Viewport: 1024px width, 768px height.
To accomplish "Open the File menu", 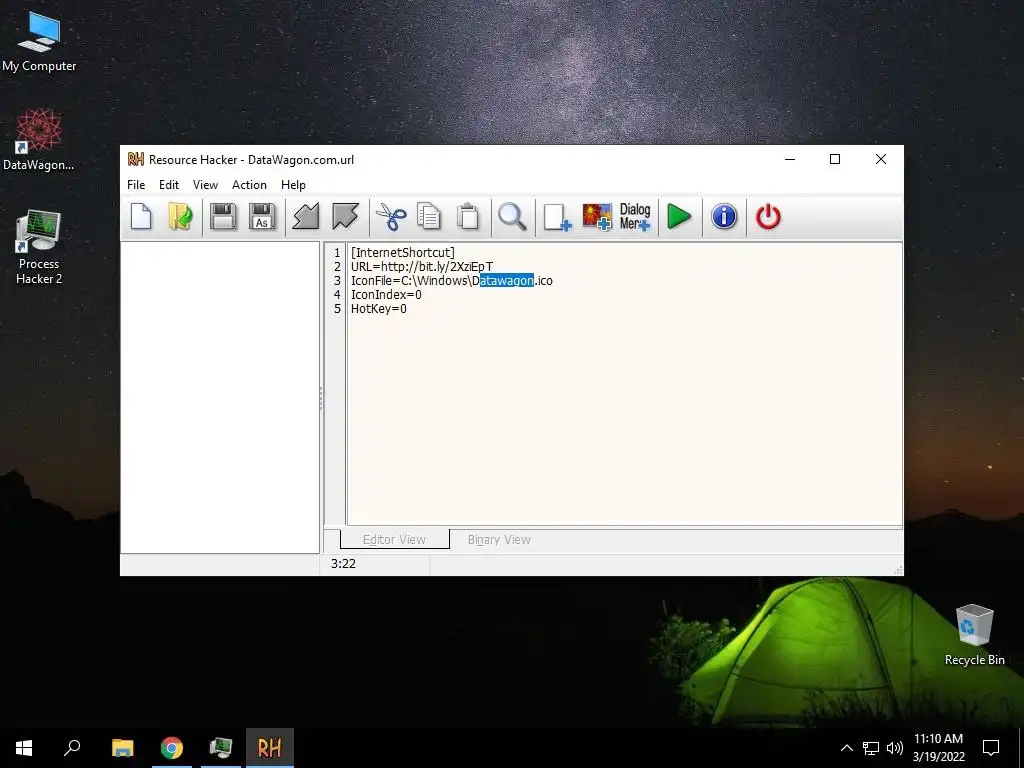I will [136, 185].
